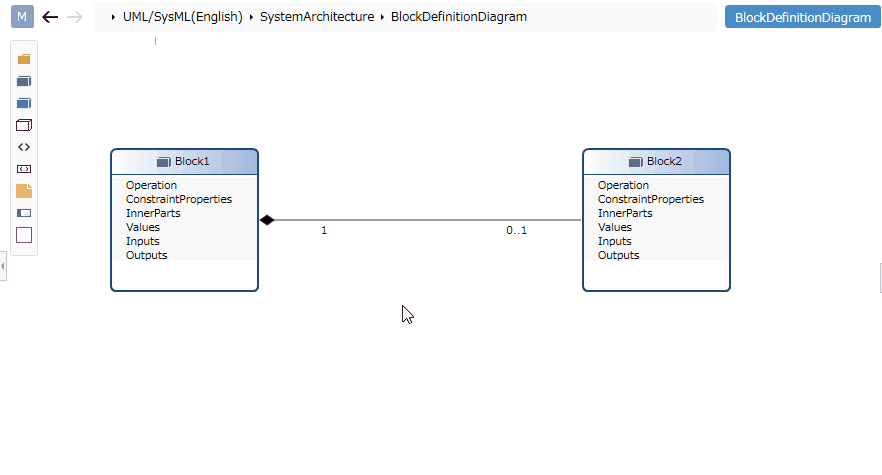Viewport: 882px width, 475px height.
Task: Select the orange package folder tool
Action: (x=24, y=59)
